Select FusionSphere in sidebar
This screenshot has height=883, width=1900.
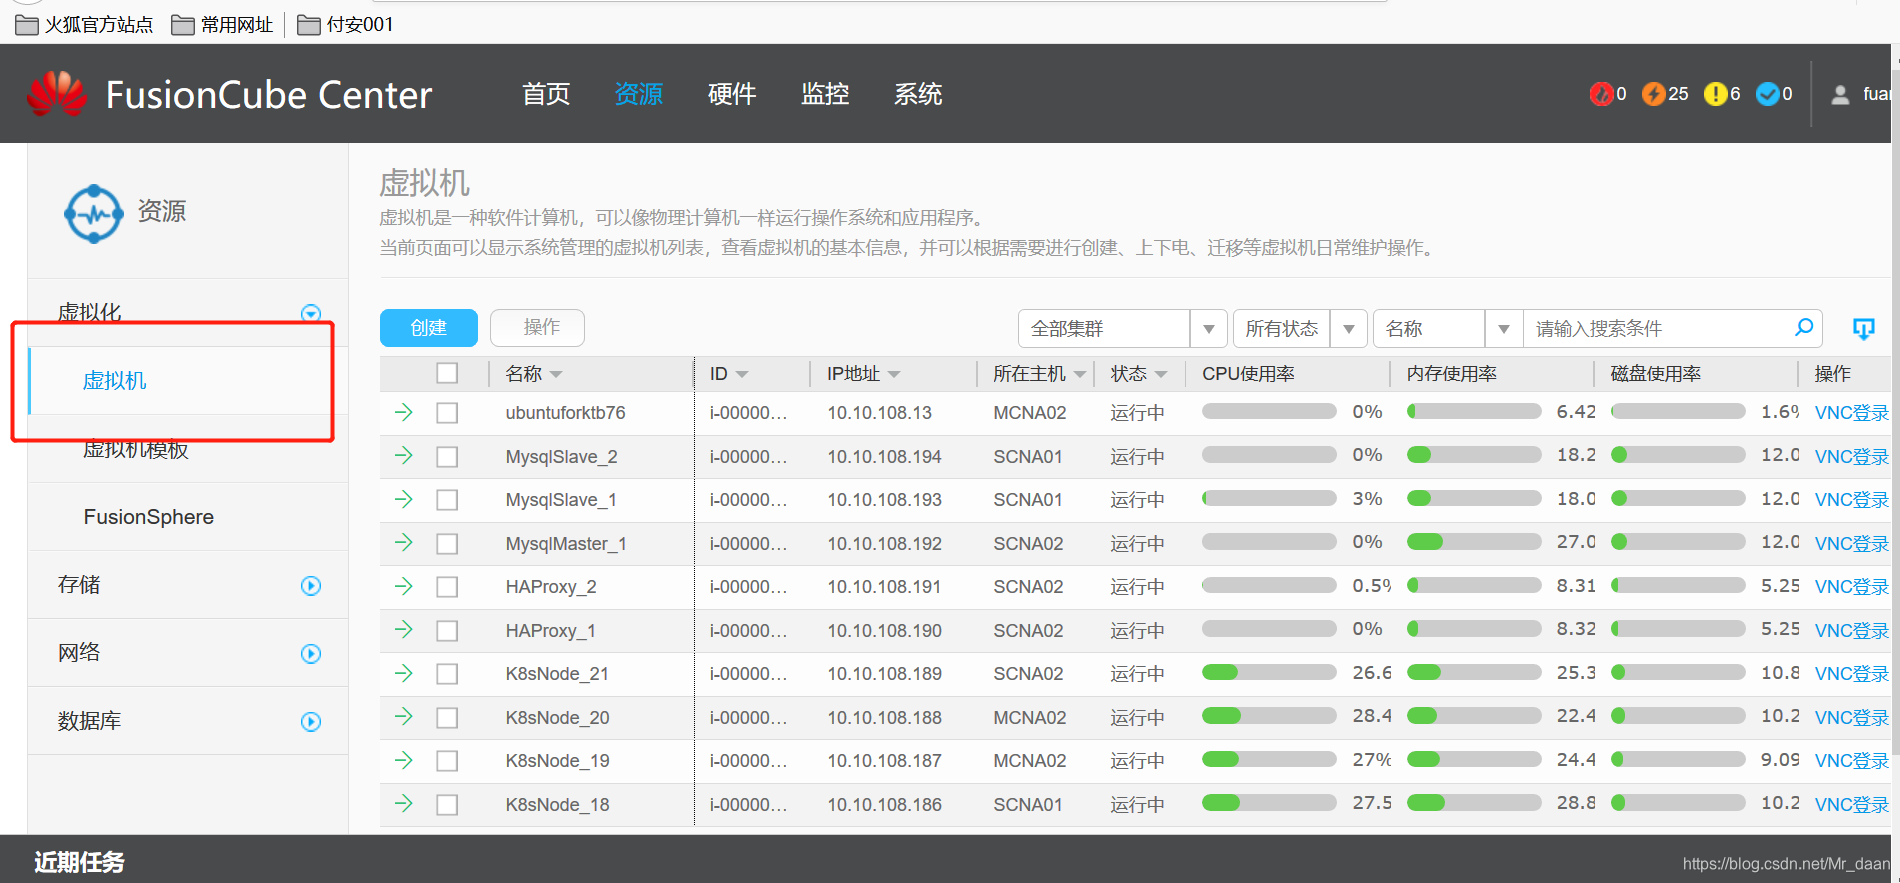[149, 517]
